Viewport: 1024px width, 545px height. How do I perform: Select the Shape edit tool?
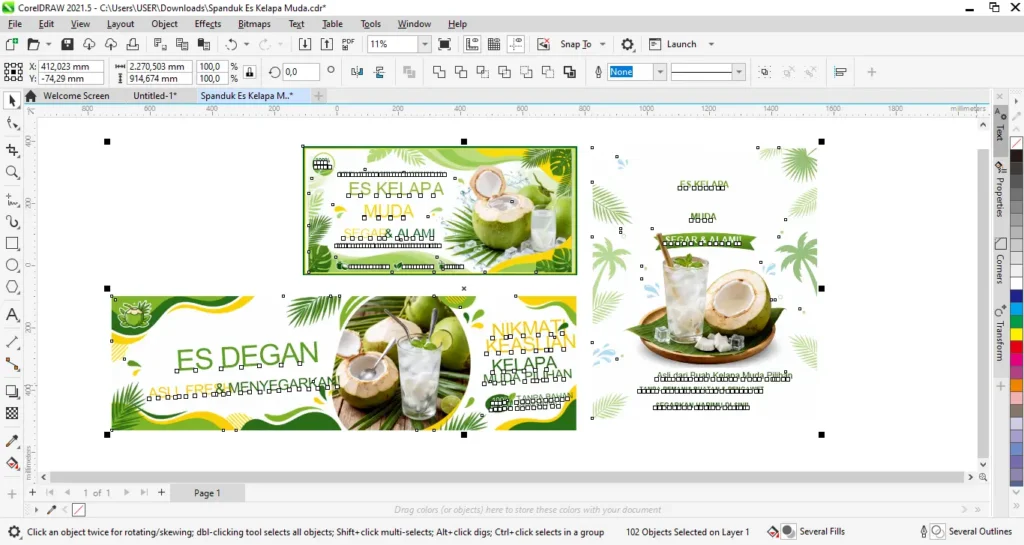(12, 123)
